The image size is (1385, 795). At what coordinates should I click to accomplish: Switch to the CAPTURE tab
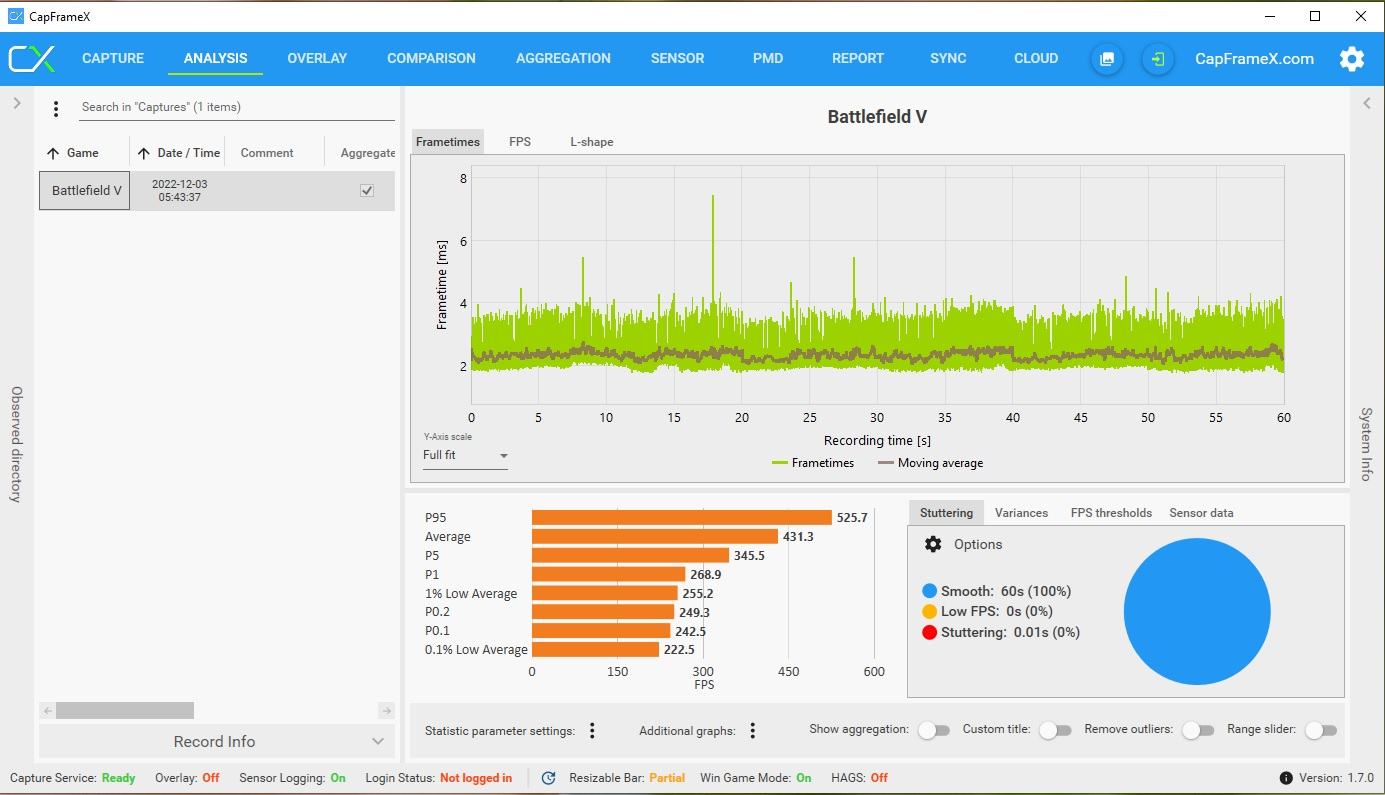click(x=113, y=58)
